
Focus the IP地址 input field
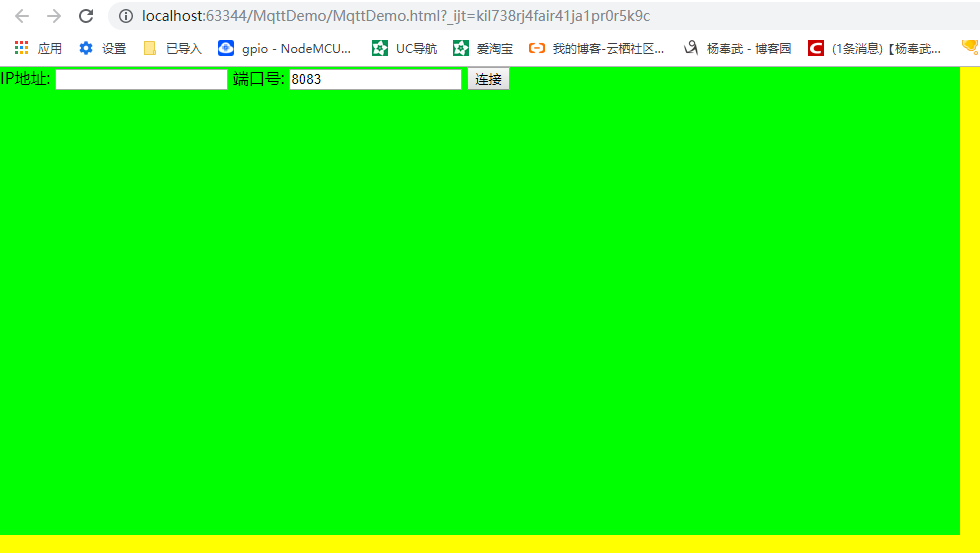[141, 79]
